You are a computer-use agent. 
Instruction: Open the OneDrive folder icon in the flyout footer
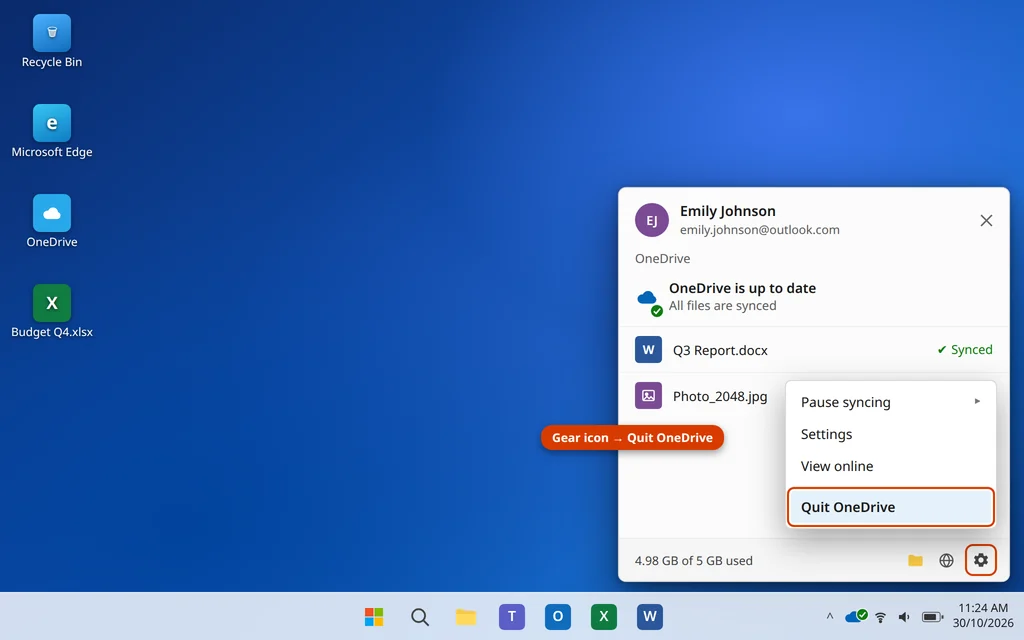coord(915,560)
